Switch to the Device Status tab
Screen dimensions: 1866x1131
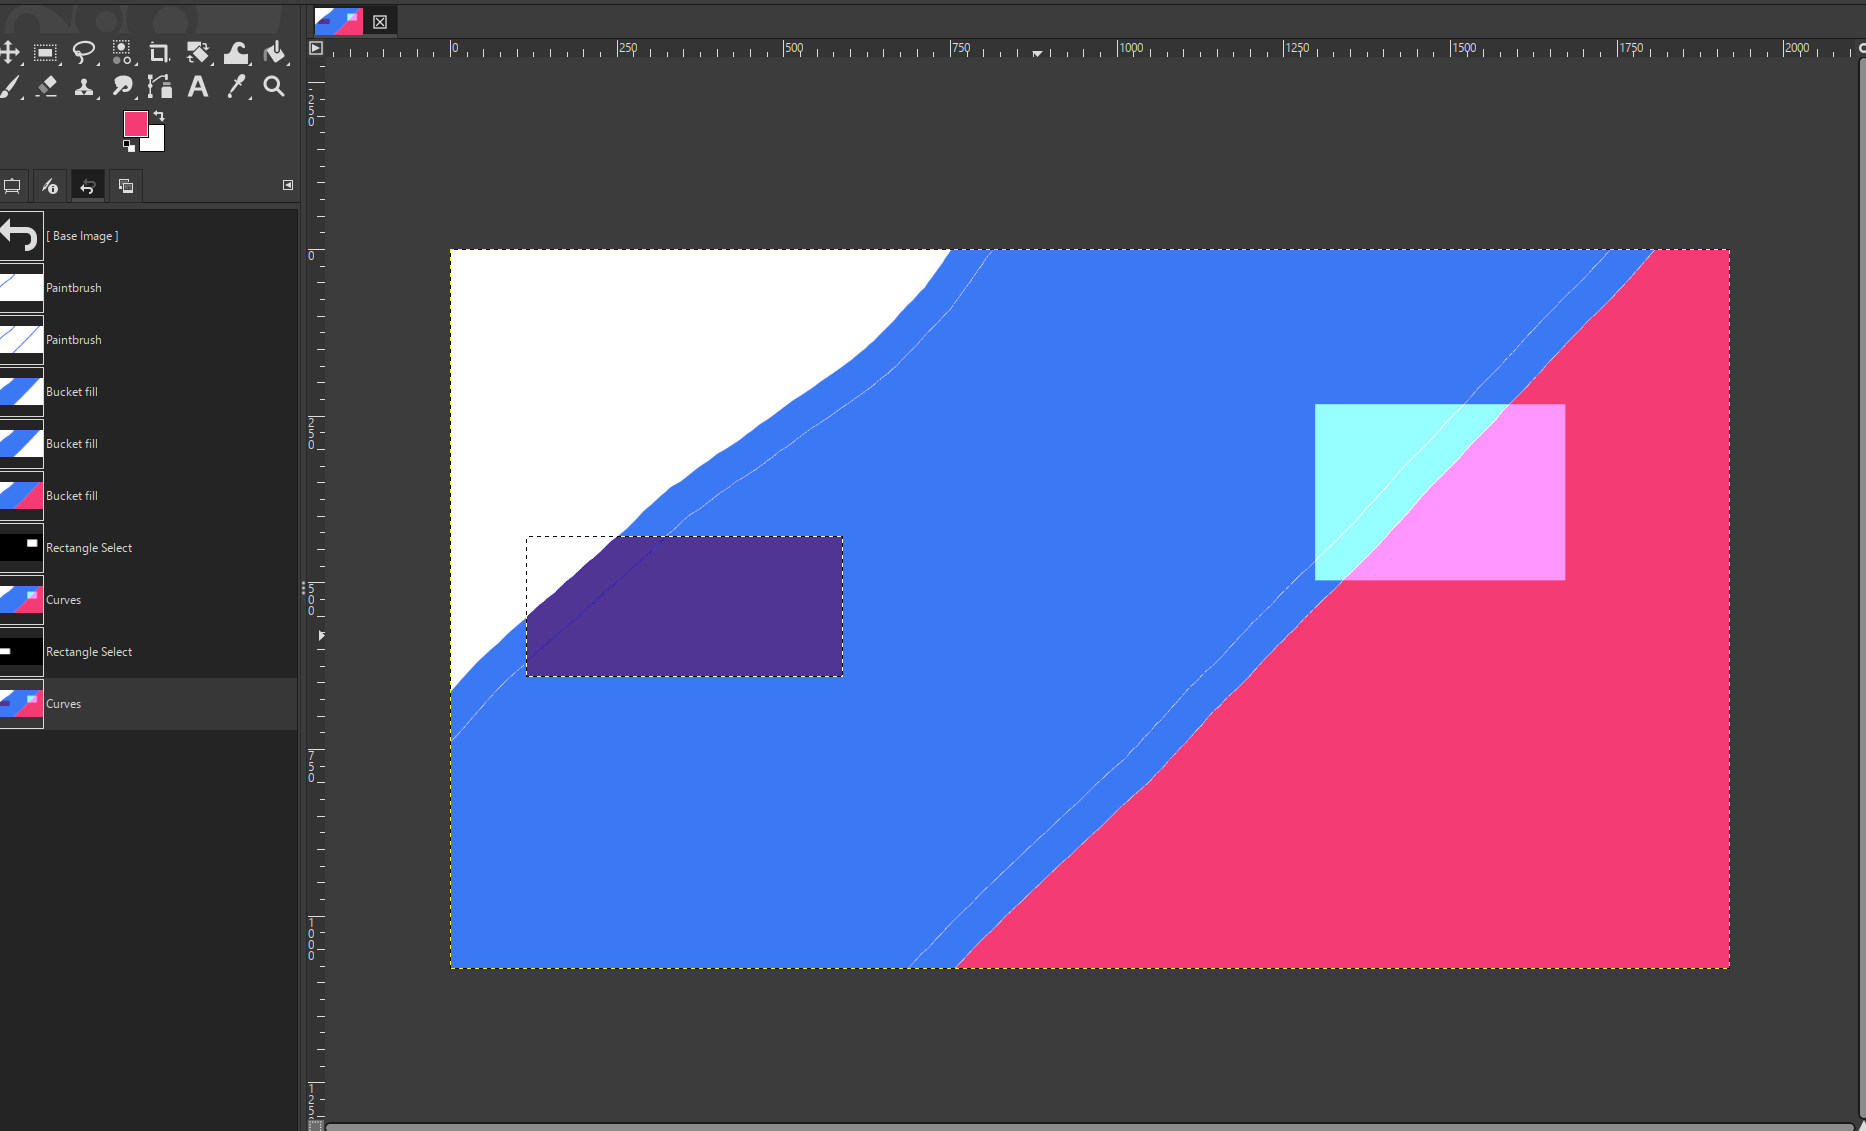[50, 186]
